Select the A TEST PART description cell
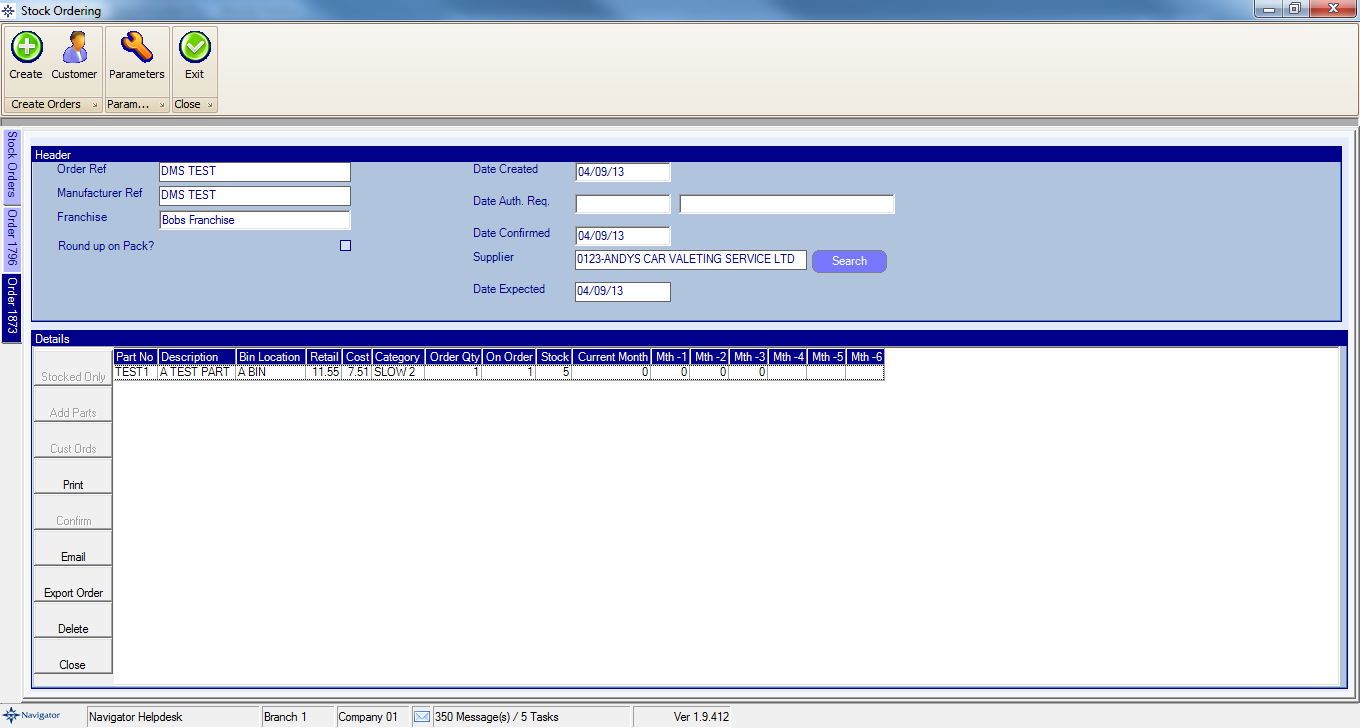The height and width of the screenshot is (728, 1360). [197, 372]
